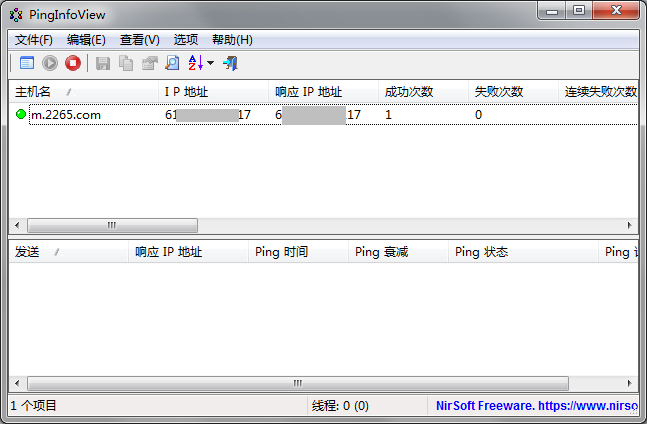The height and width of the screenshot is (424, 647).
Task: Click the lower pane horizontal scrollbar thumb
Action: [298, 383]
